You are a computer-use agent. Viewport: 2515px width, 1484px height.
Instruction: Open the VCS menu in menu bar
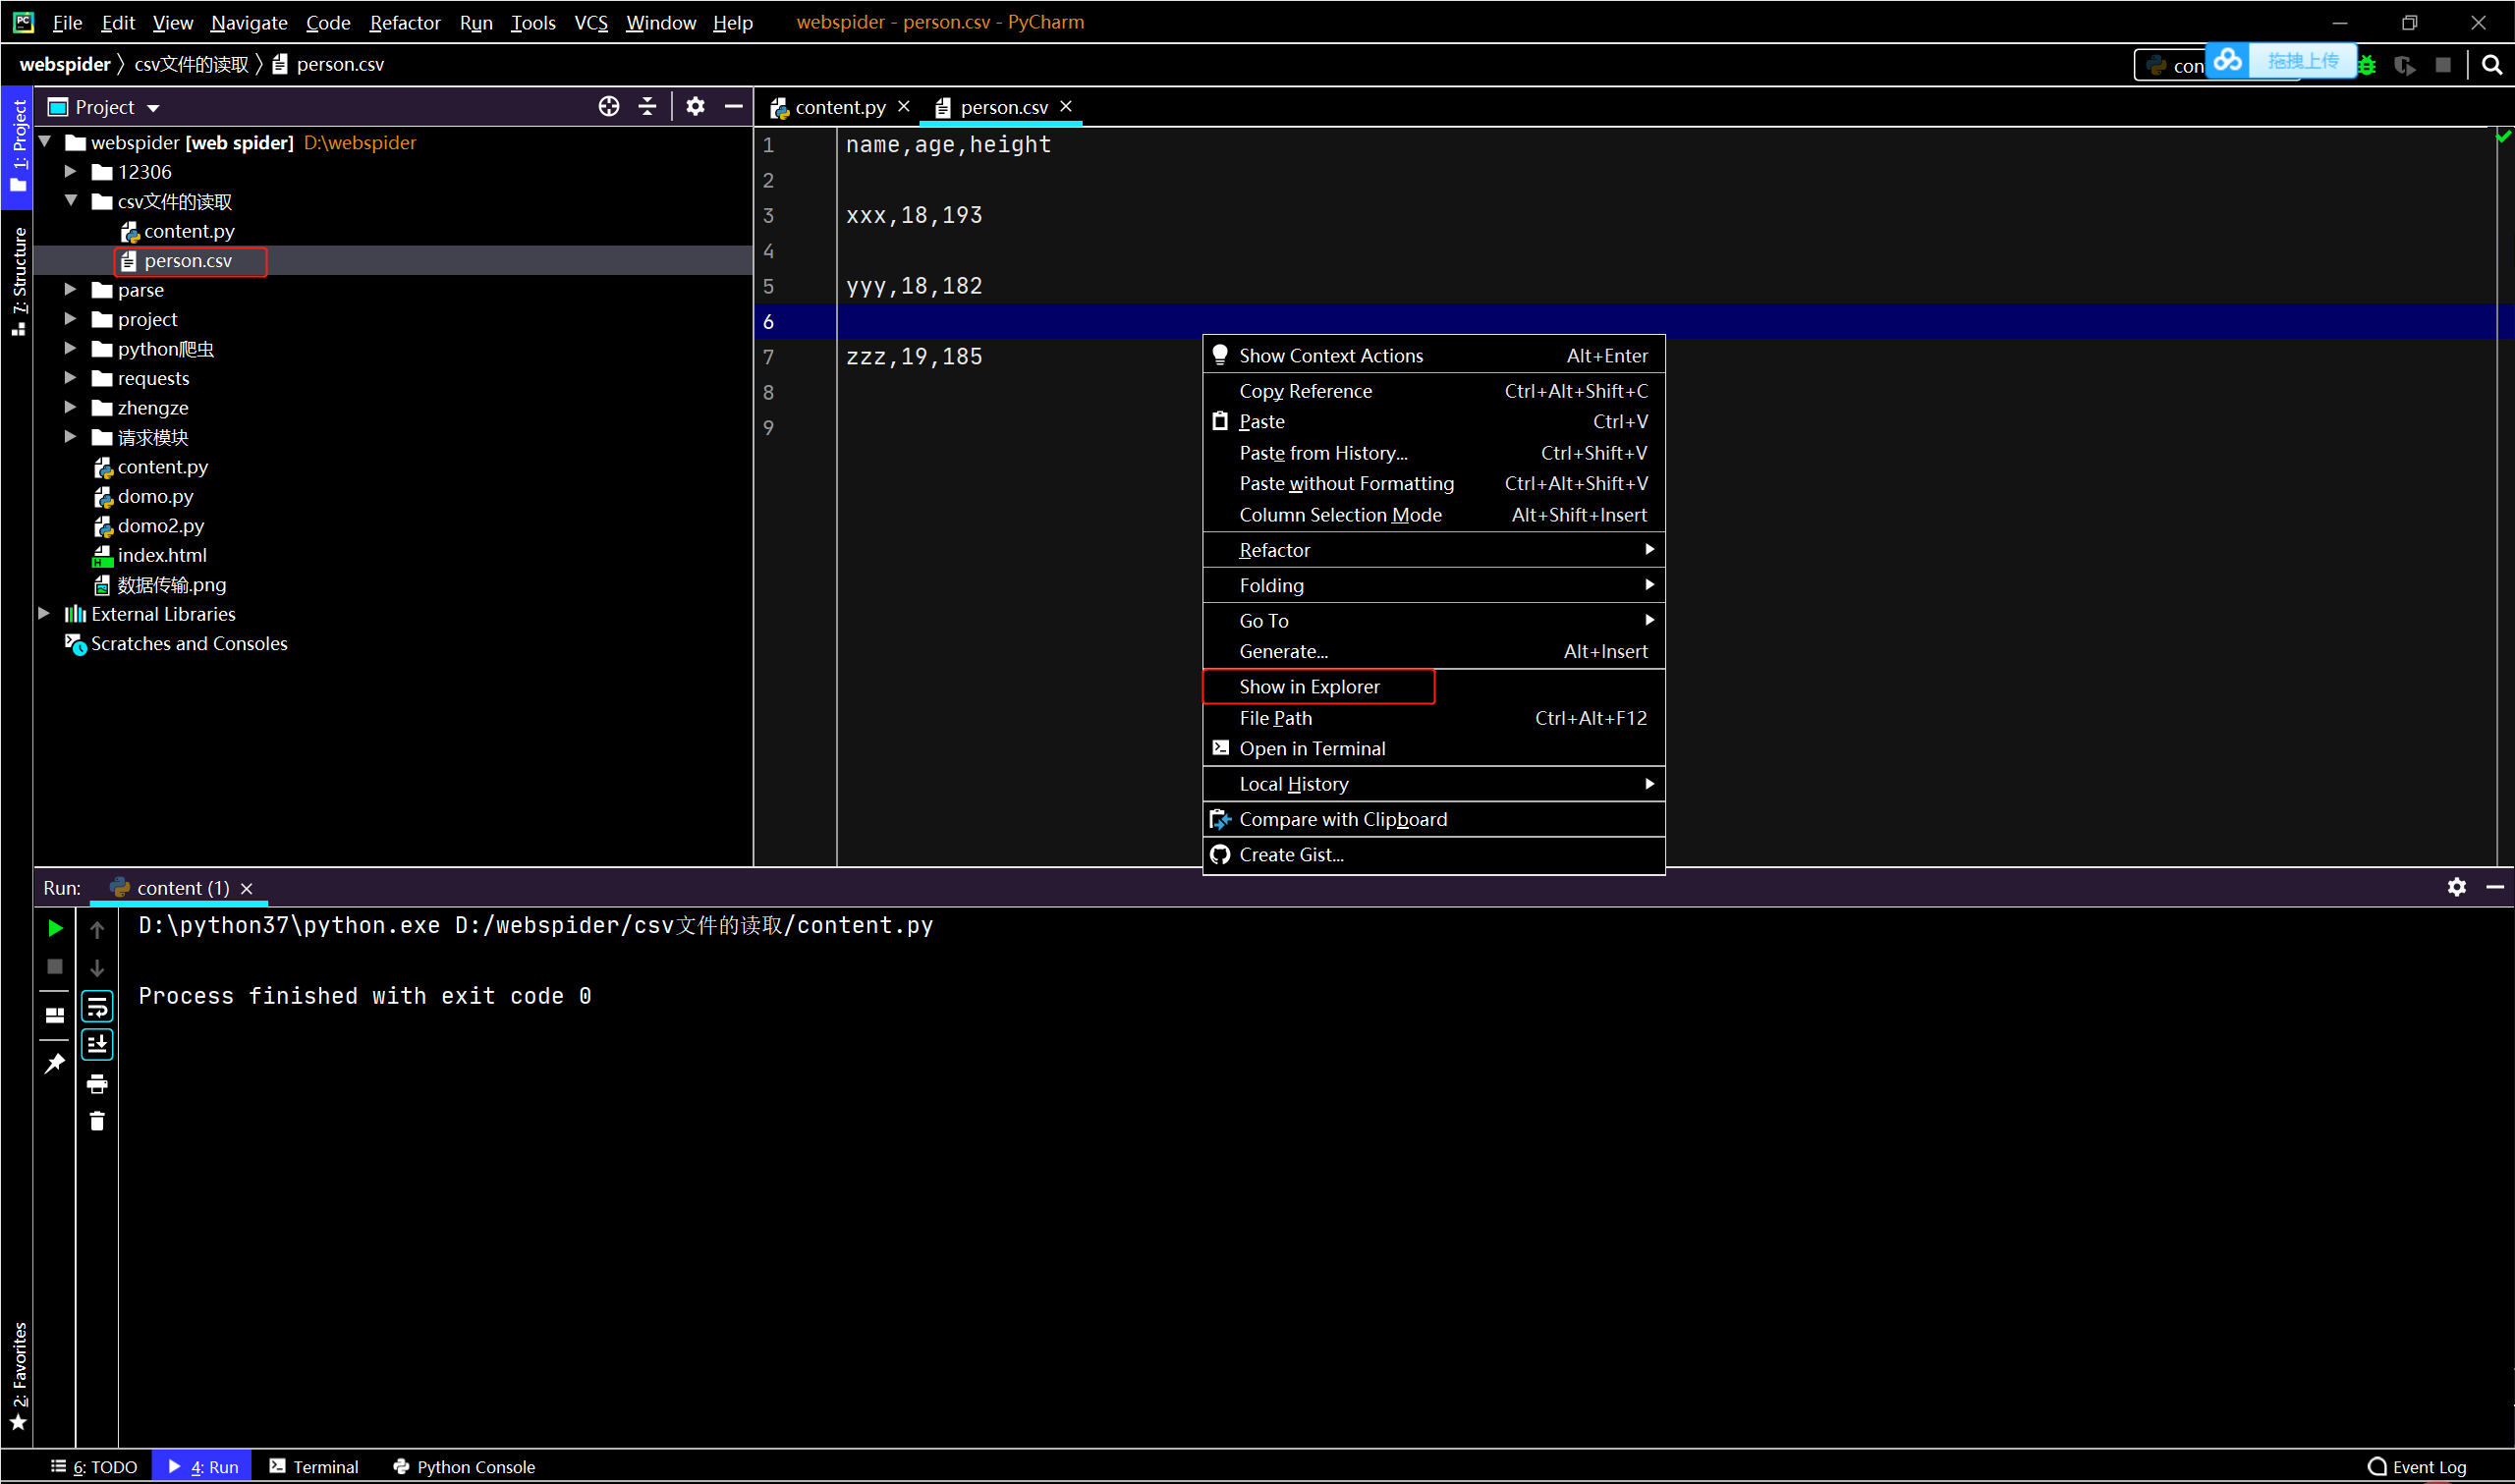[590, 22]
